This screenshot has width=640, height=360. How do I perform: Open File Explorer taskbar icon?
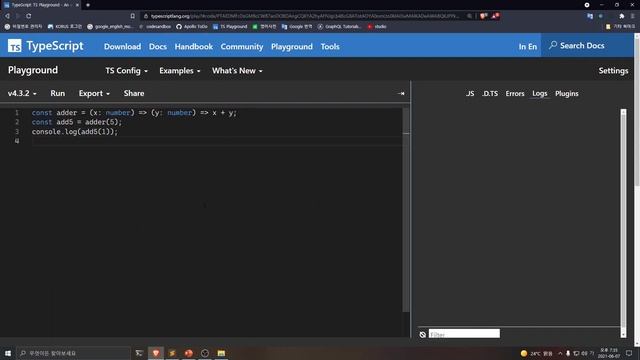click(x=221, y=353)
